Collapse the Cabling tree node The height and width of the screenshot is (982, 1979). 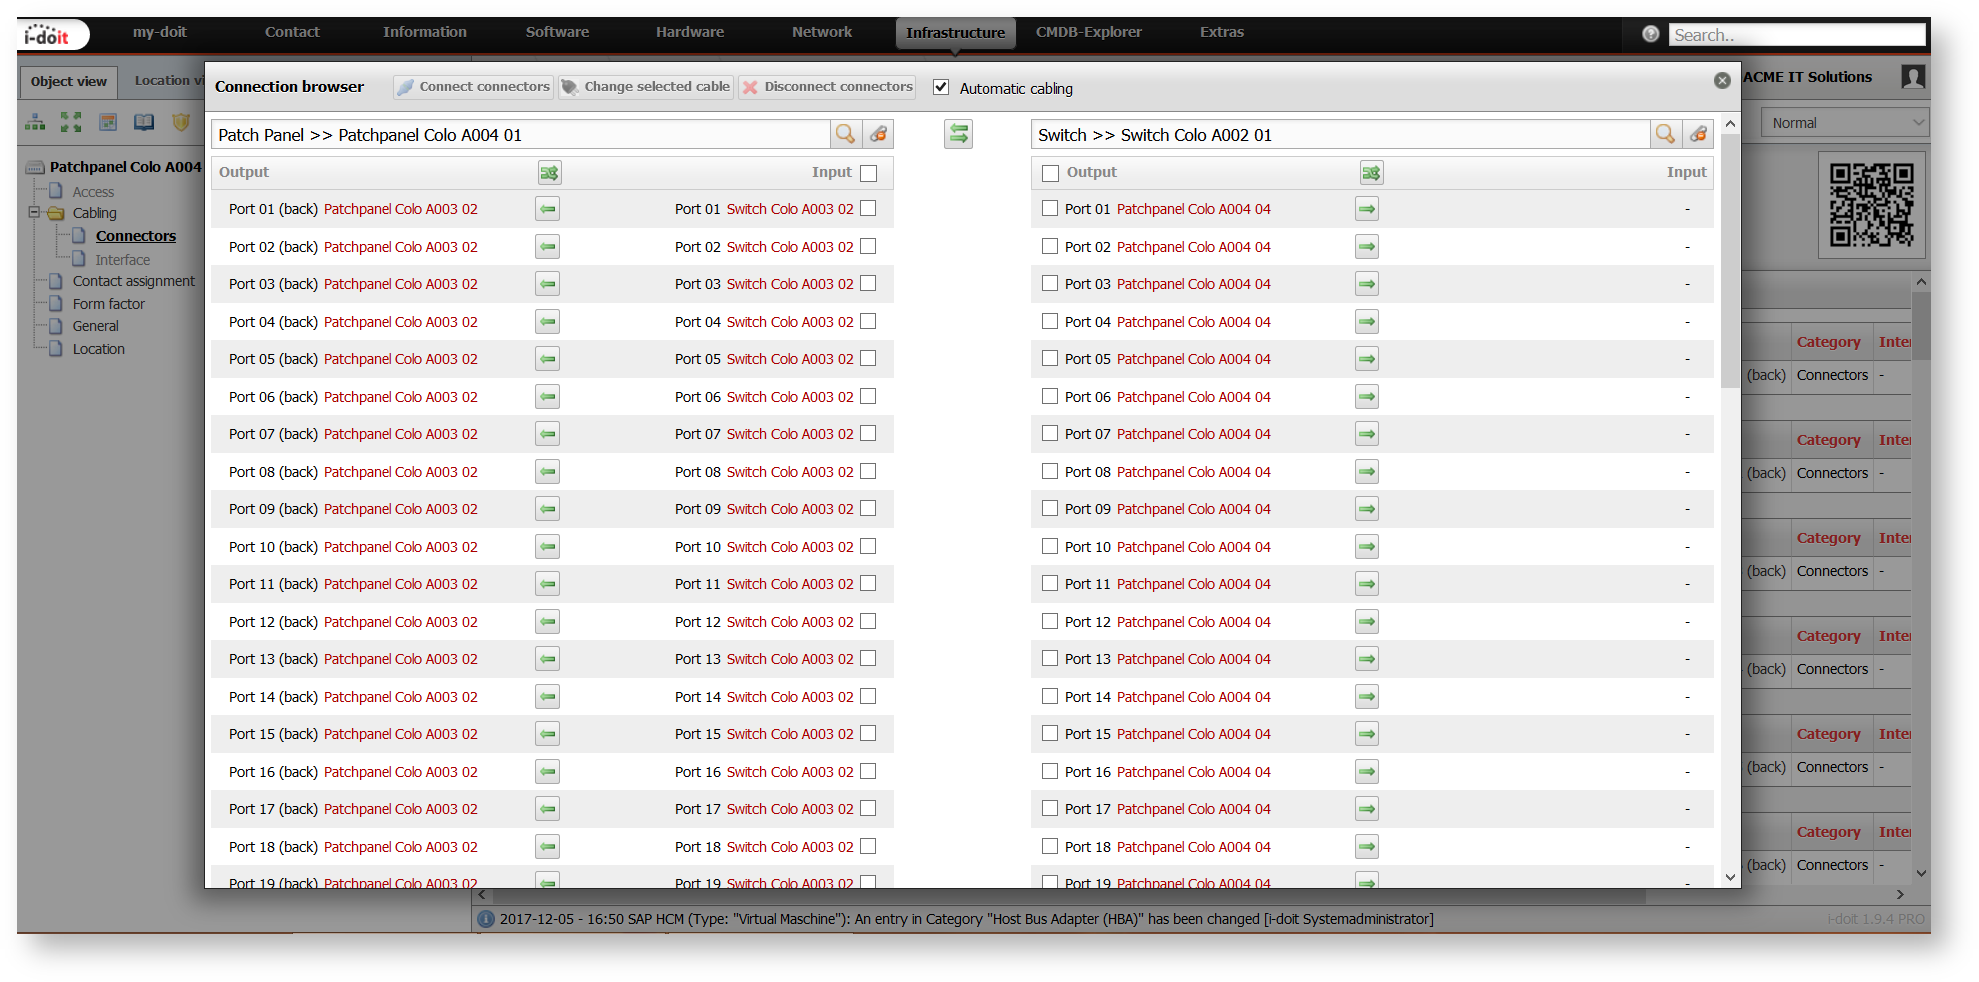[34, 212]
